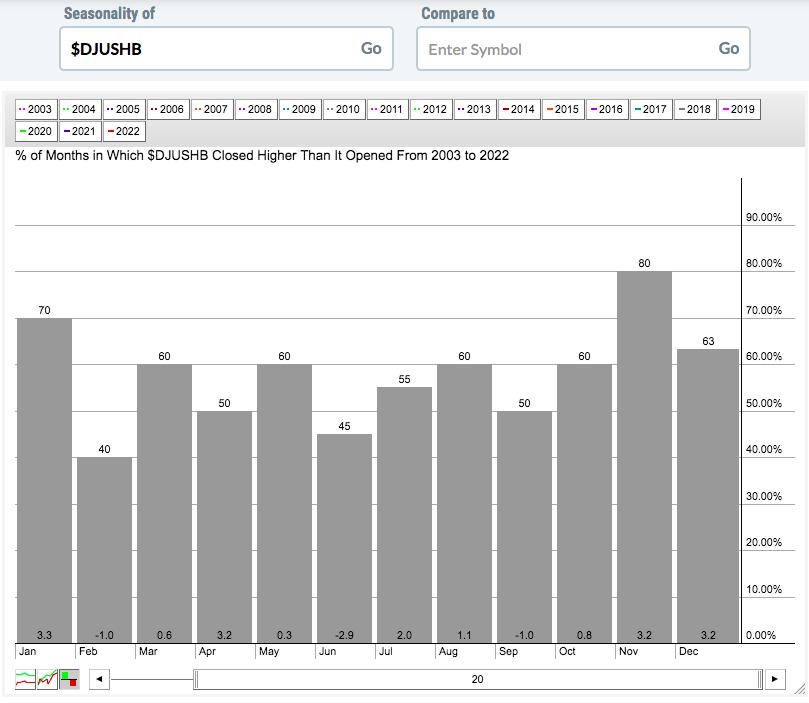Select the separate-lines seasonality chart icon
Viewport: 809px width, 703px height.
[24, 680]
